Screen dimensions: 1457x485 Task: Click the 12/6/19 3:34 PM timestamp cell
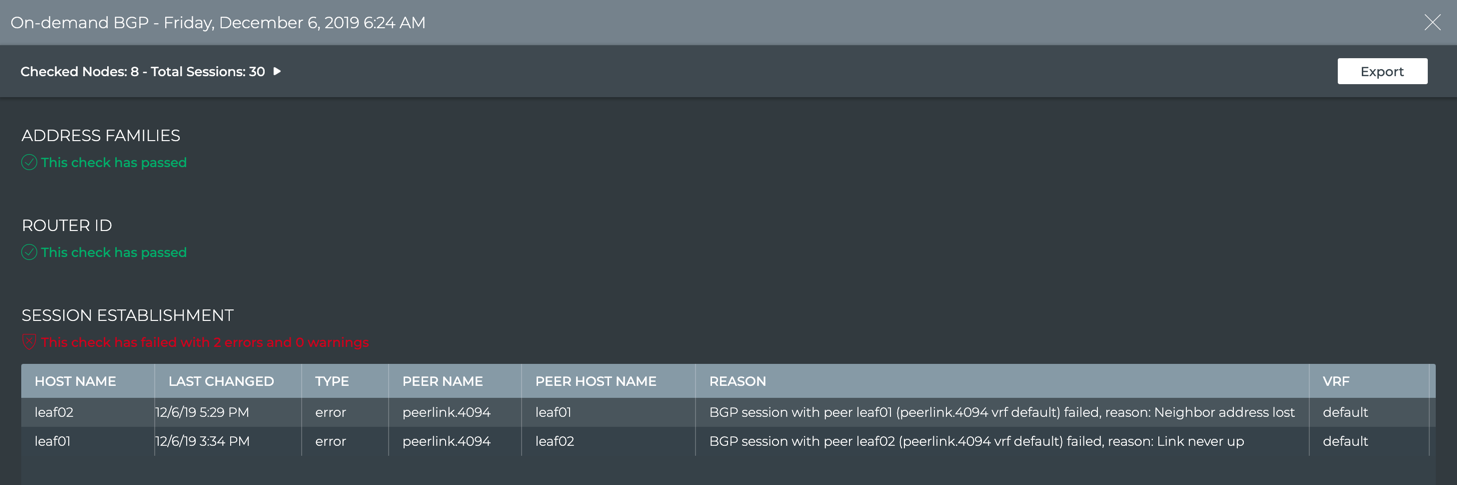[x=203, y=441]
